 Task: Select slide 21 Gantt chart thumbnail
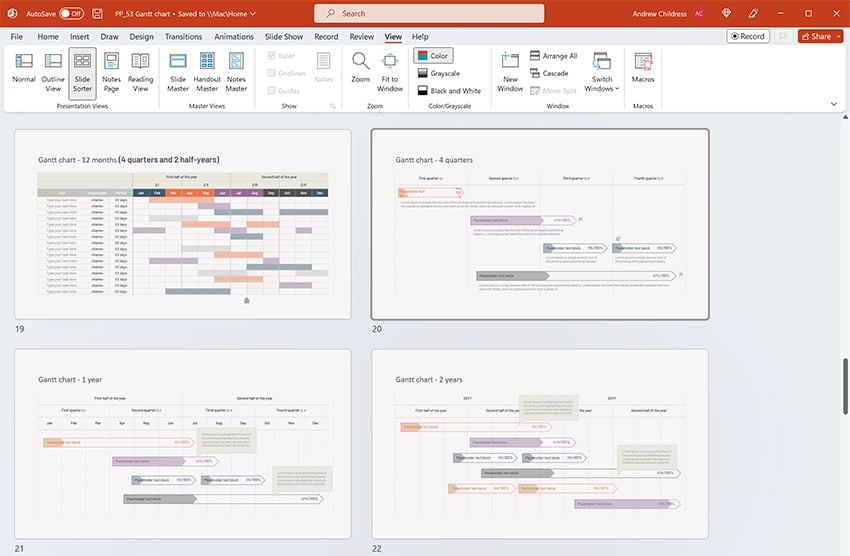coord(182,444)
